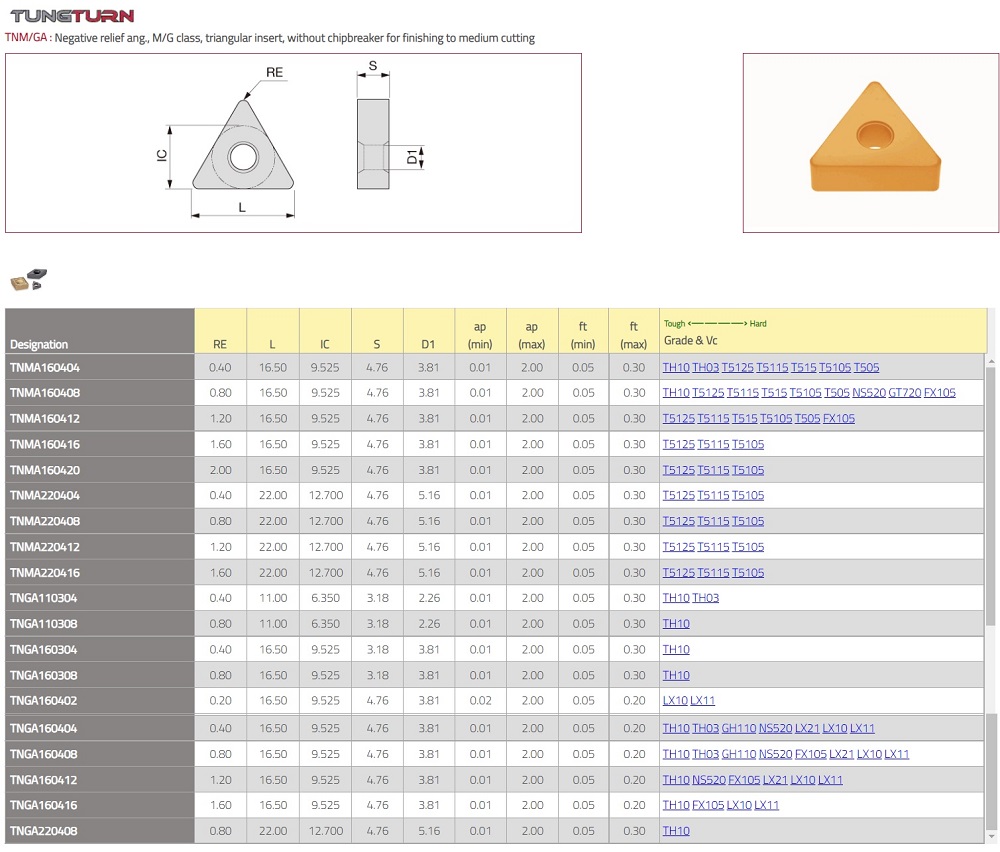Open LX11 grade link in TNGA160416 row
This screenshot has width=1000, height=852.
coord(767,805)
